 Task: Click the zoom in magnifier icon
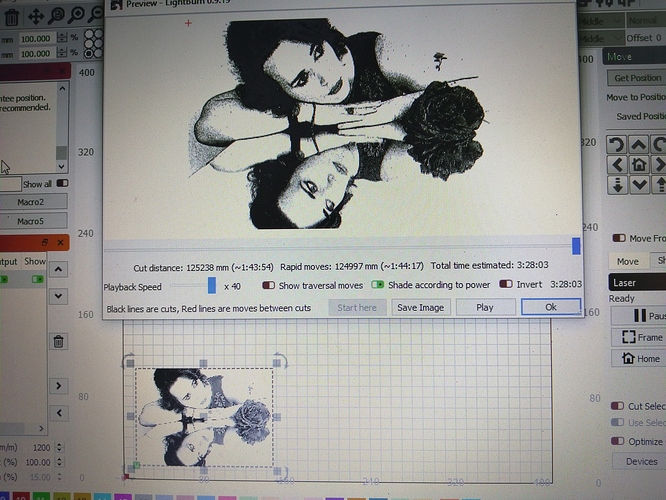coord(77,15)
